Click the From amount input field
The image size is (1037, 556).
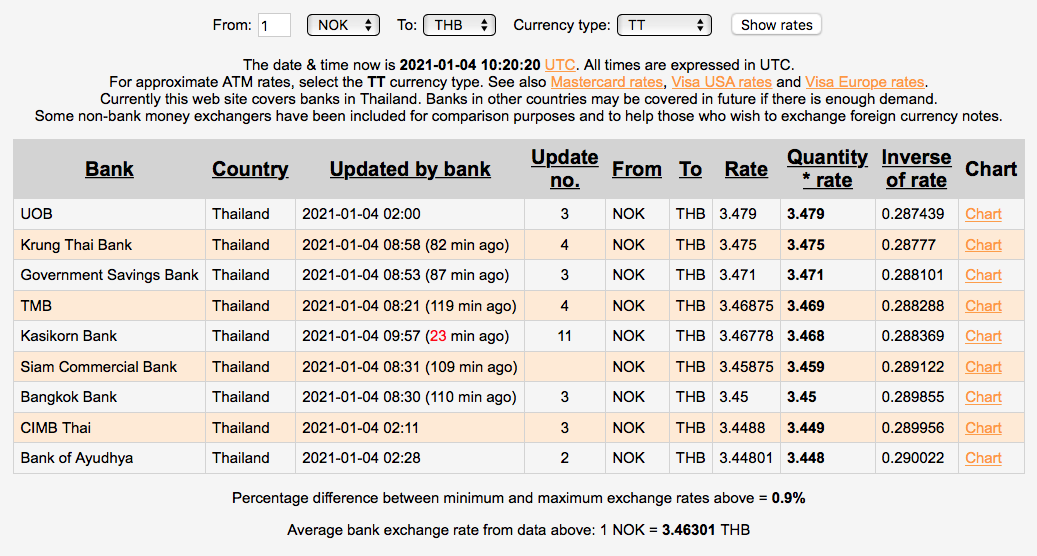pyautogui.click(x=274, y=25)
